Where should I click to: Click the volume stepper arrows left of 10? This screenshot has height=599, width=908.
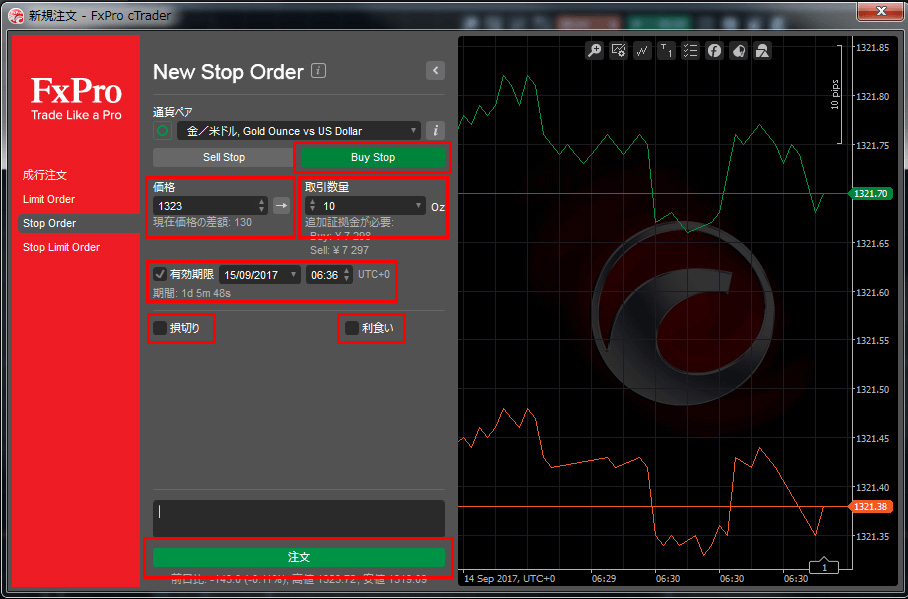pos(313,206)
